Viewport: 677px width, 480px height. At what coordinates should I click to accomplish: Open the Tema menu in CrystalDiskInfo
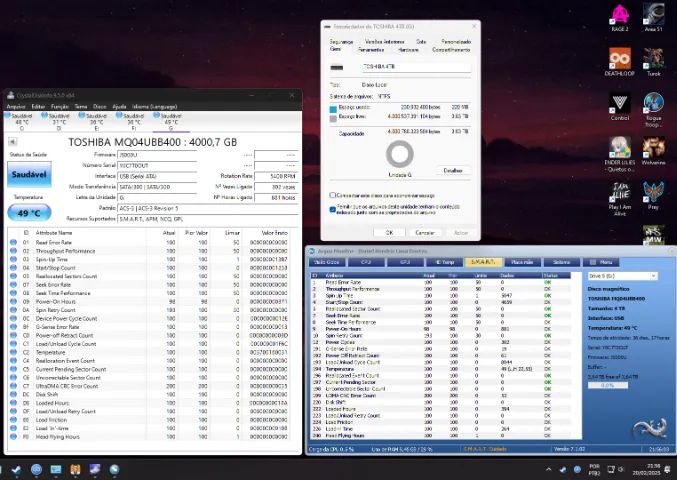pyautogui.click(x=81, y=107)
